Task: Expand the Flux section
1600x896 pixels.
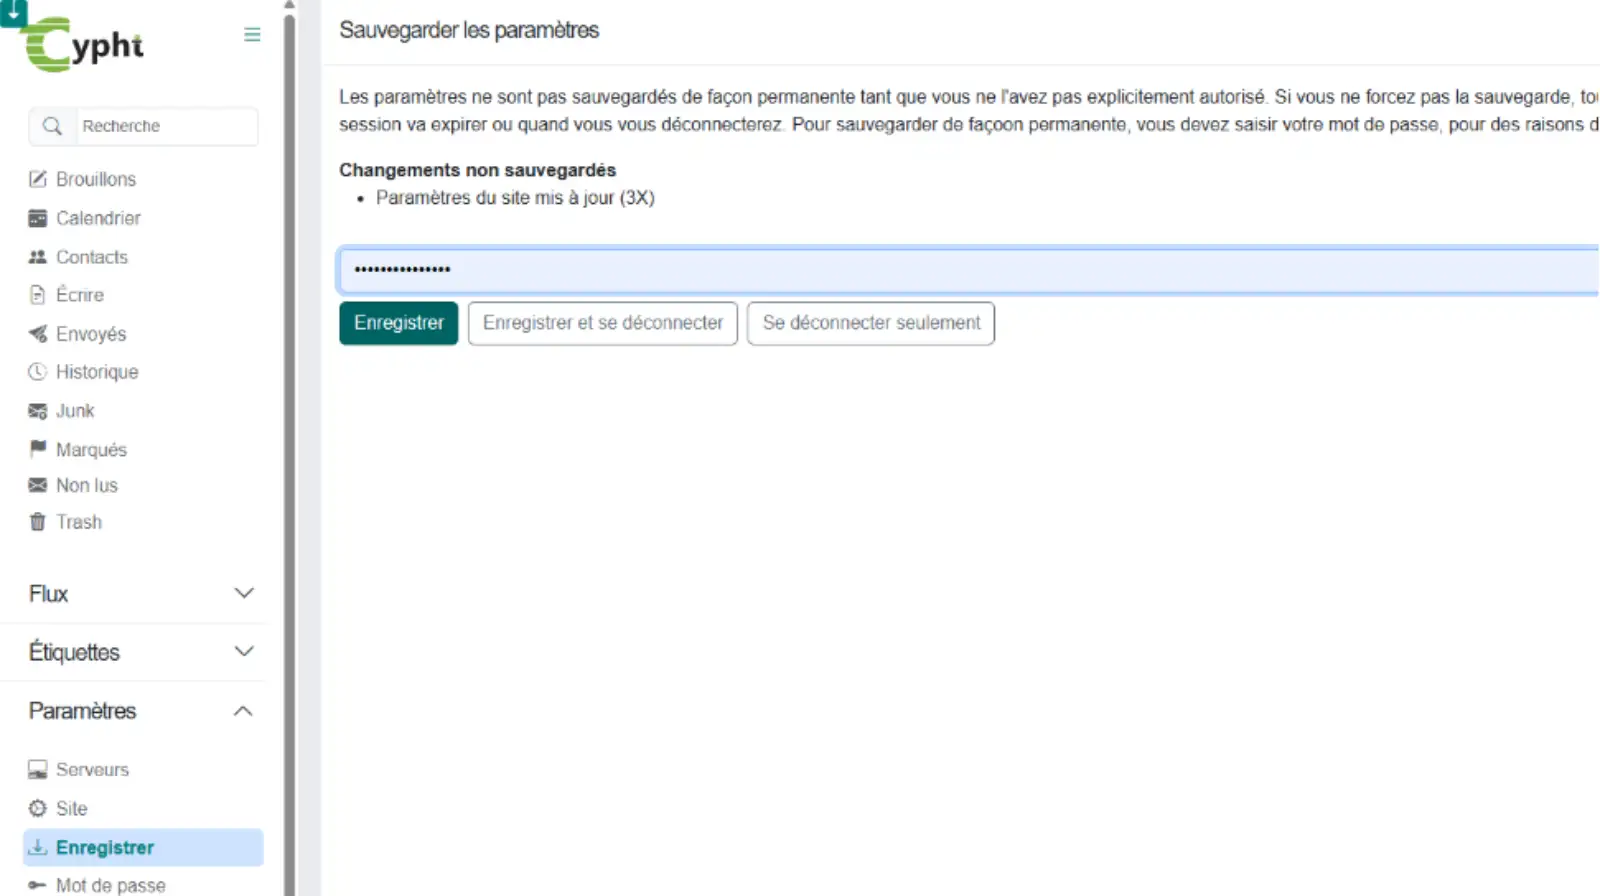Action: [243, 593]
